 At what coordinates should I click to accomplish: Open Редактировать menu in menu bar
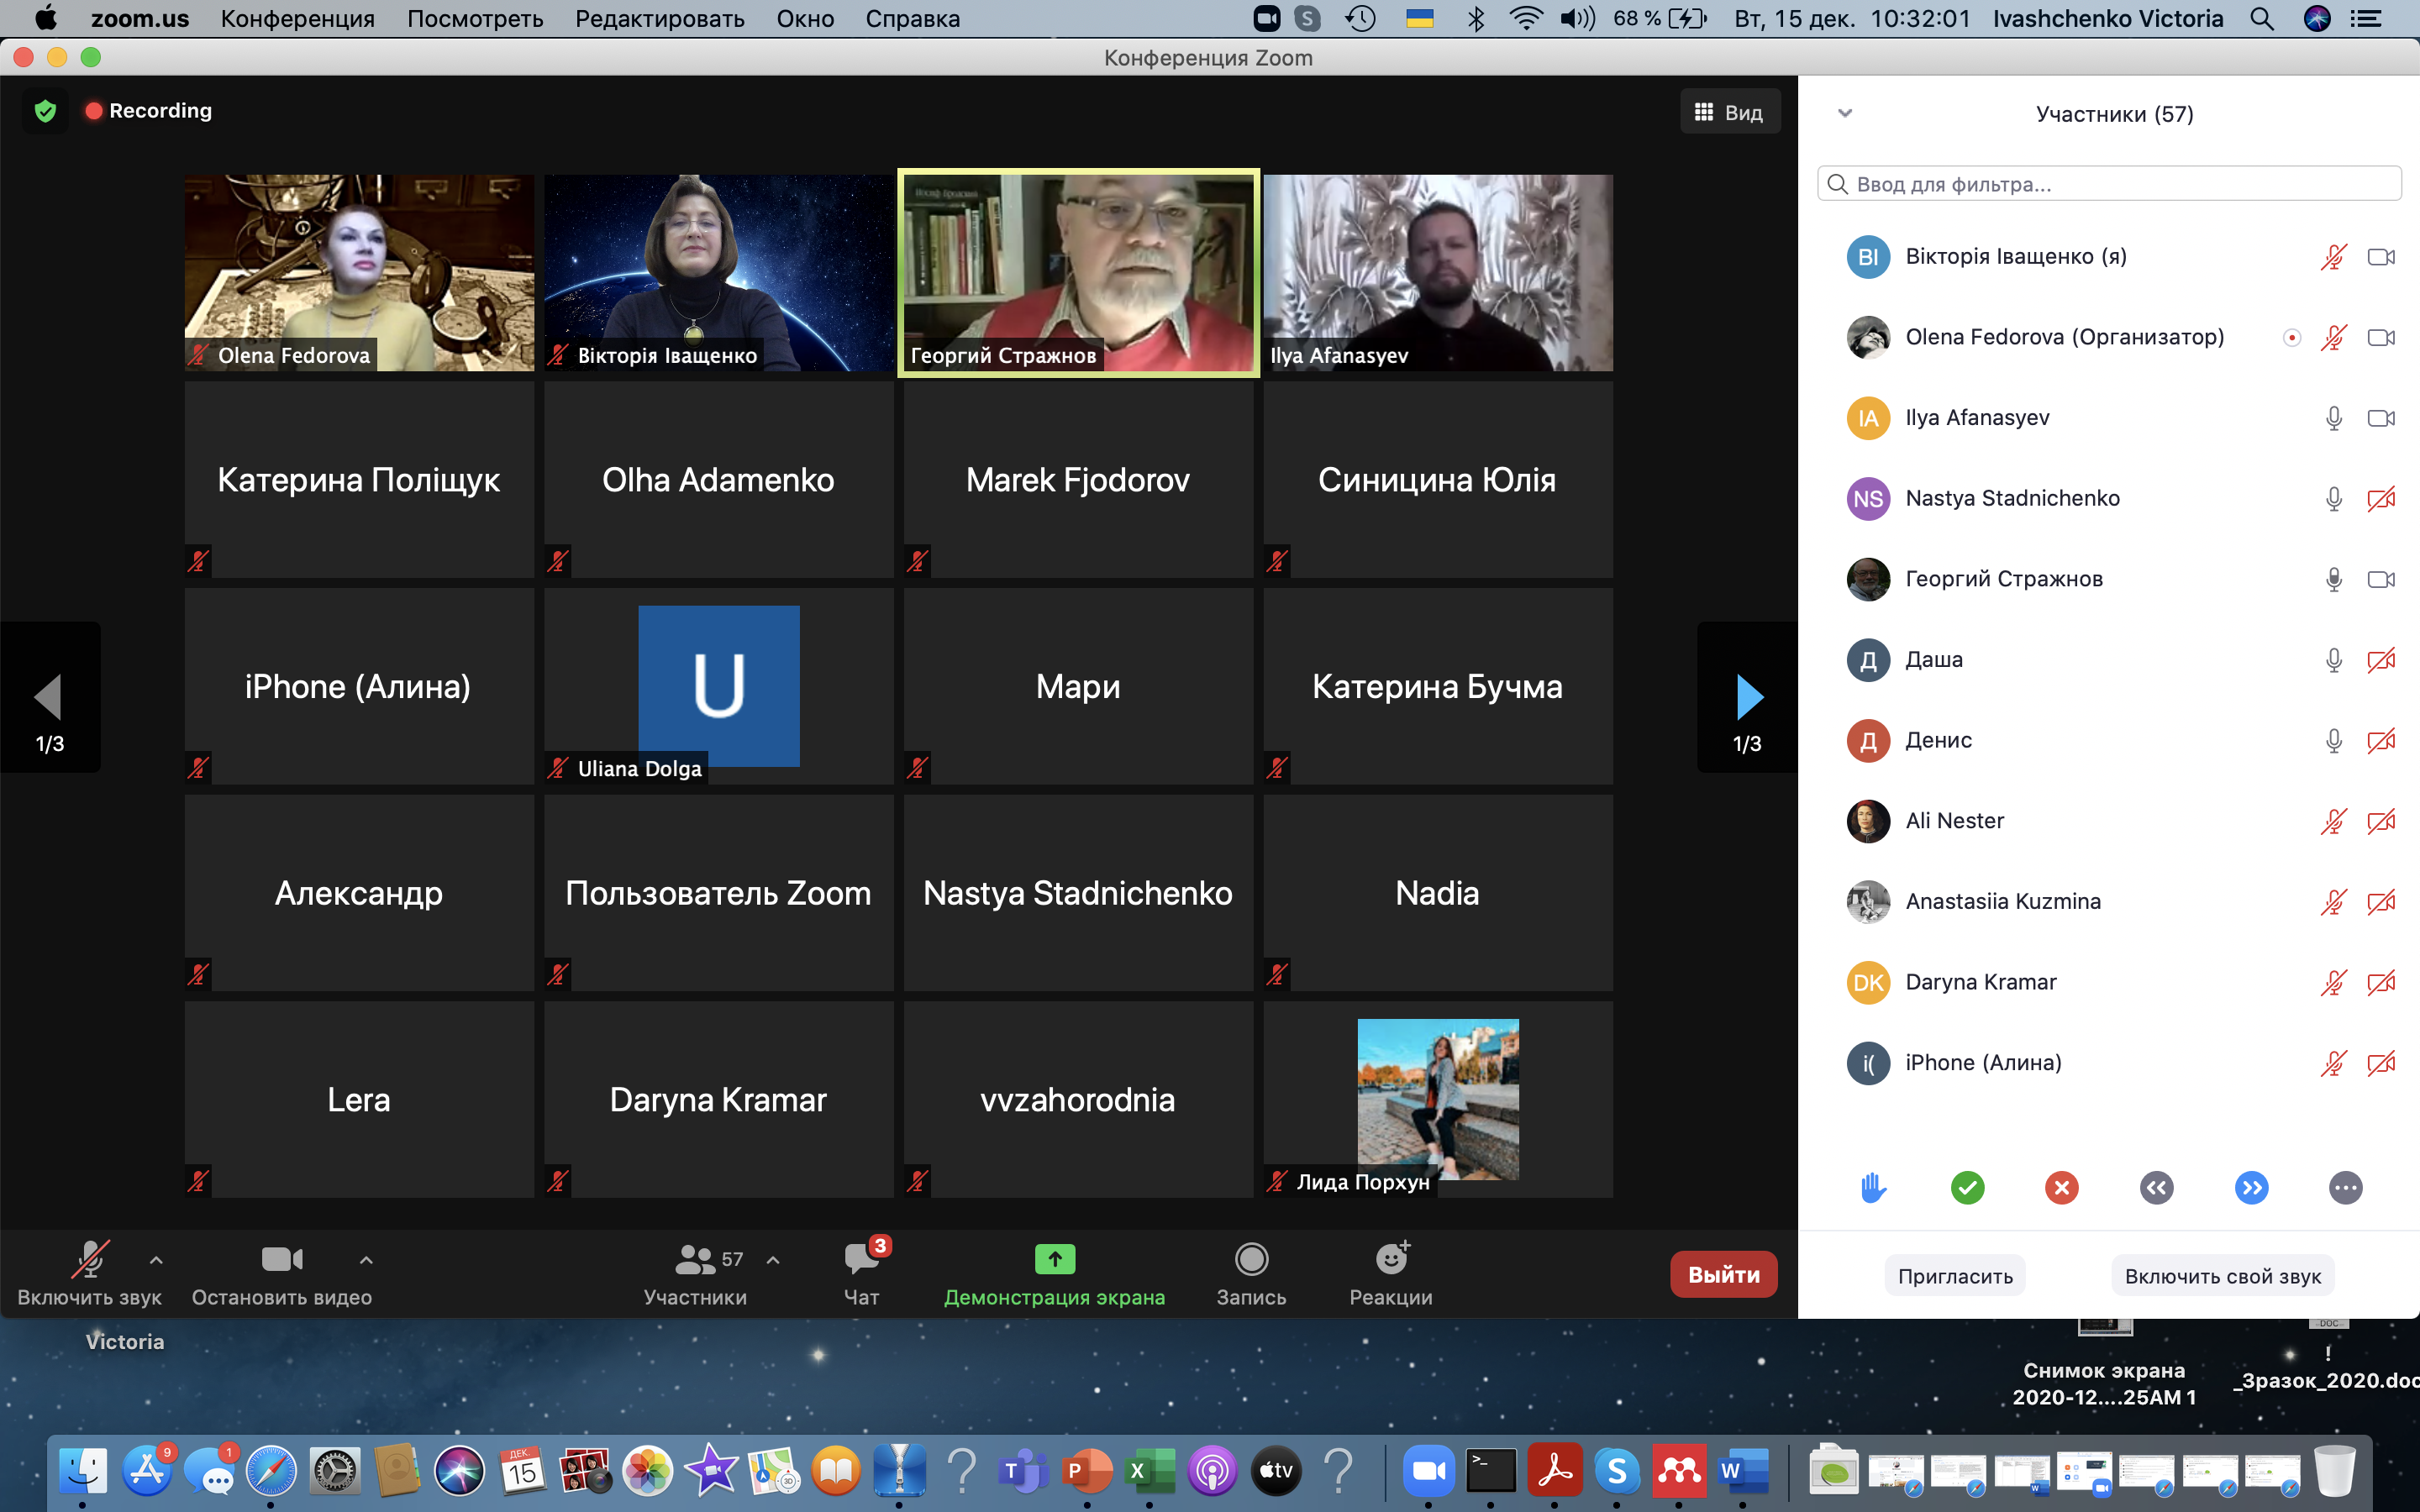pos(659,18)
